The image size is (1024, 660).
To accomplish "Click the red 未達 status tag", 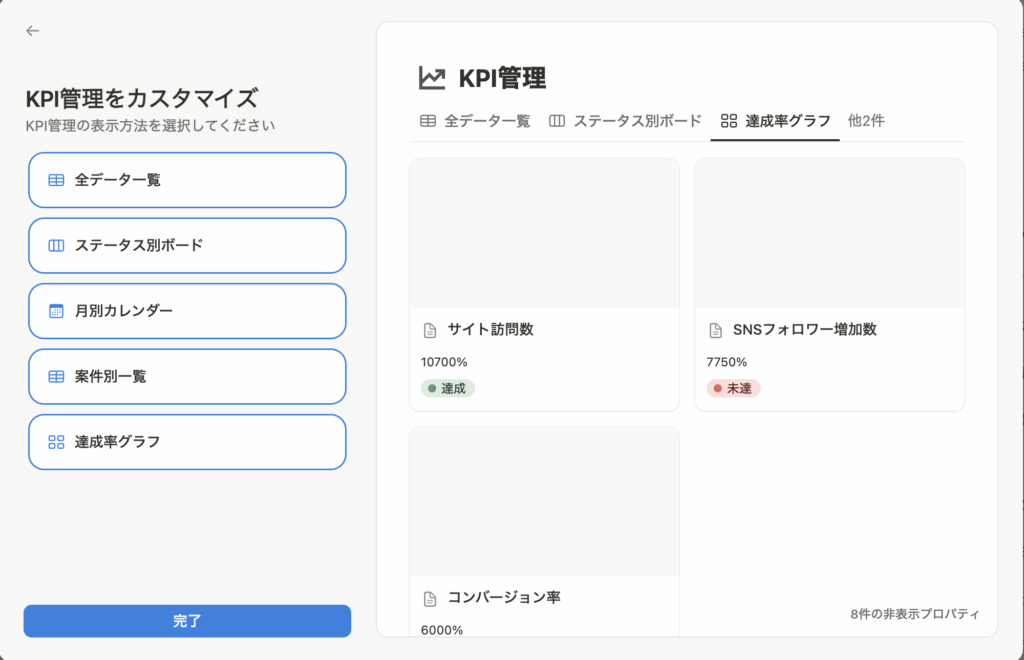I will tap(733, 388).
